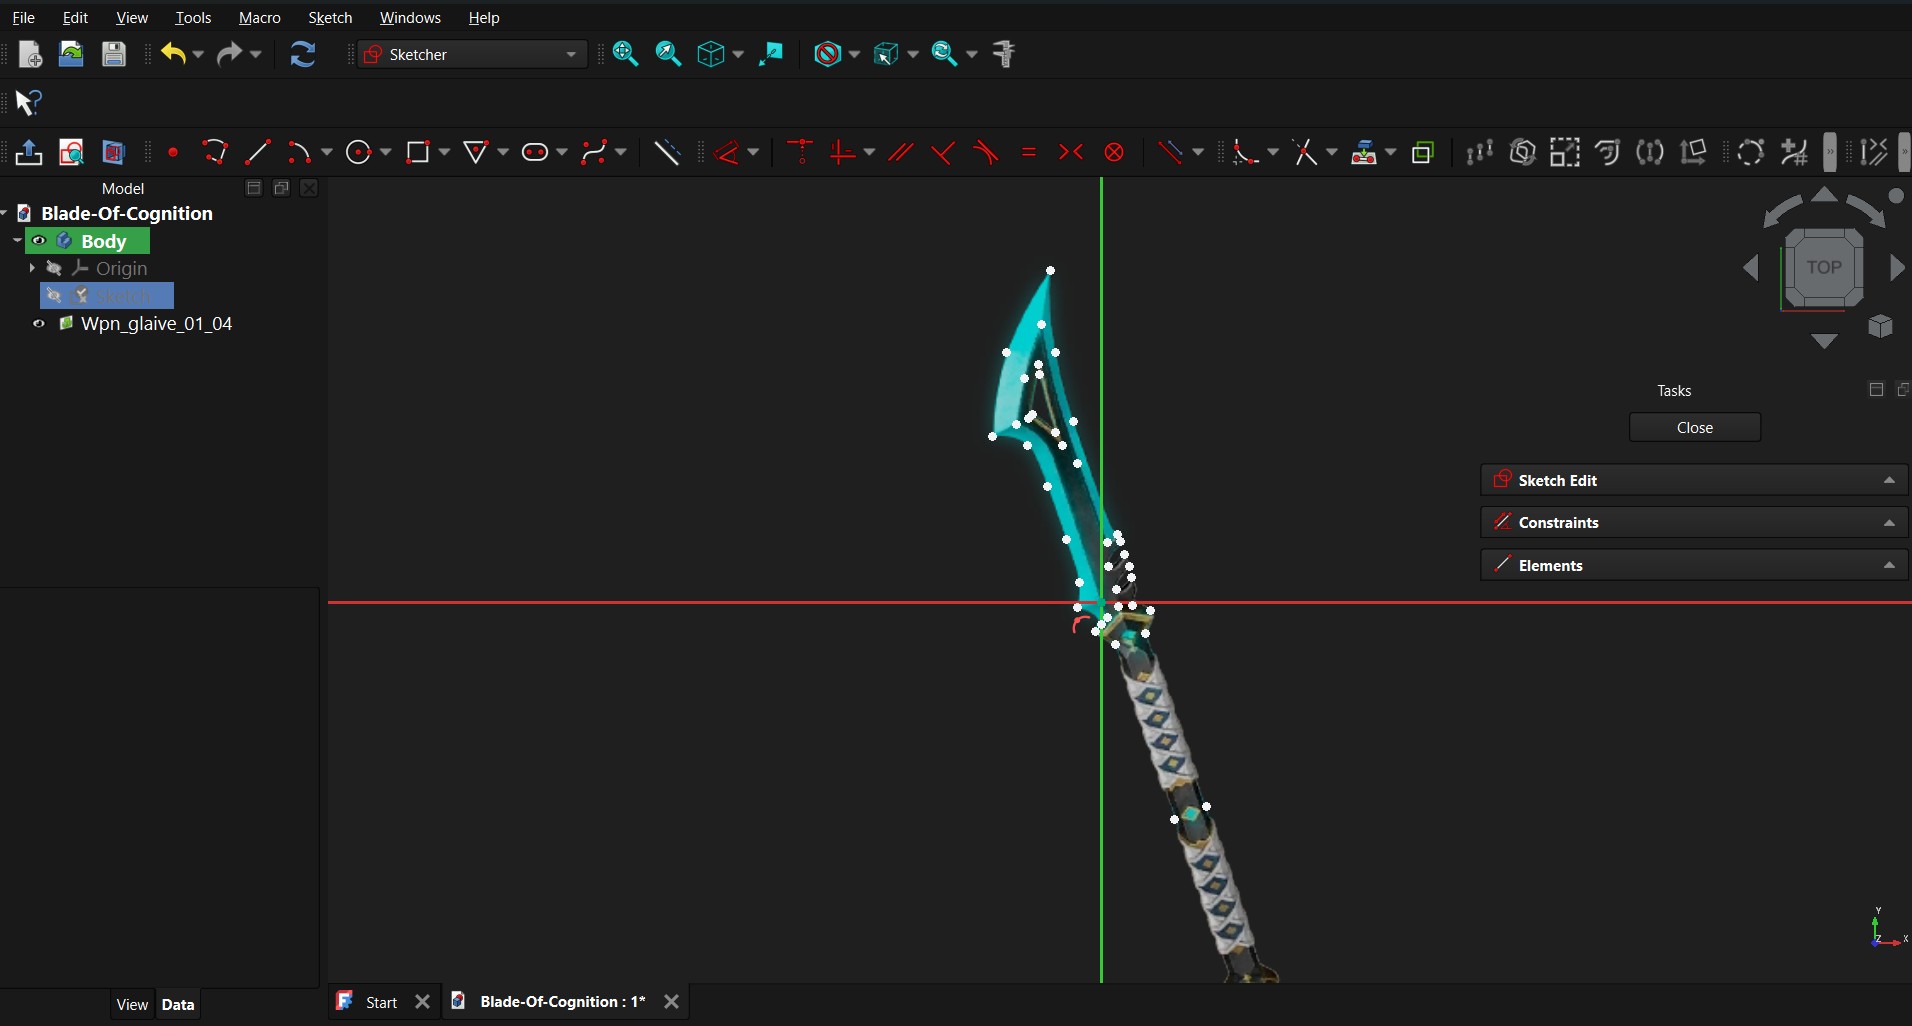Open the Sketcher workbench dropdown
Screen dimensions: 1912x1026
pyautogui.click(x=472, y=54)
